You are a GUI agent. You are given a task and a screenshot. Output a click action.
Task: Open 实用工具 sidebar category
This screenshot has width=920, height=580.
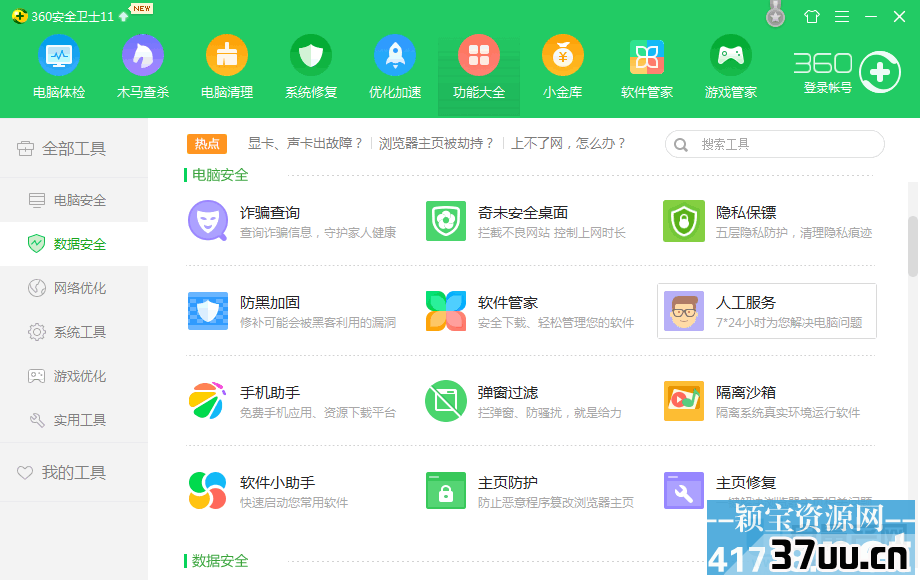pos(74,420)
